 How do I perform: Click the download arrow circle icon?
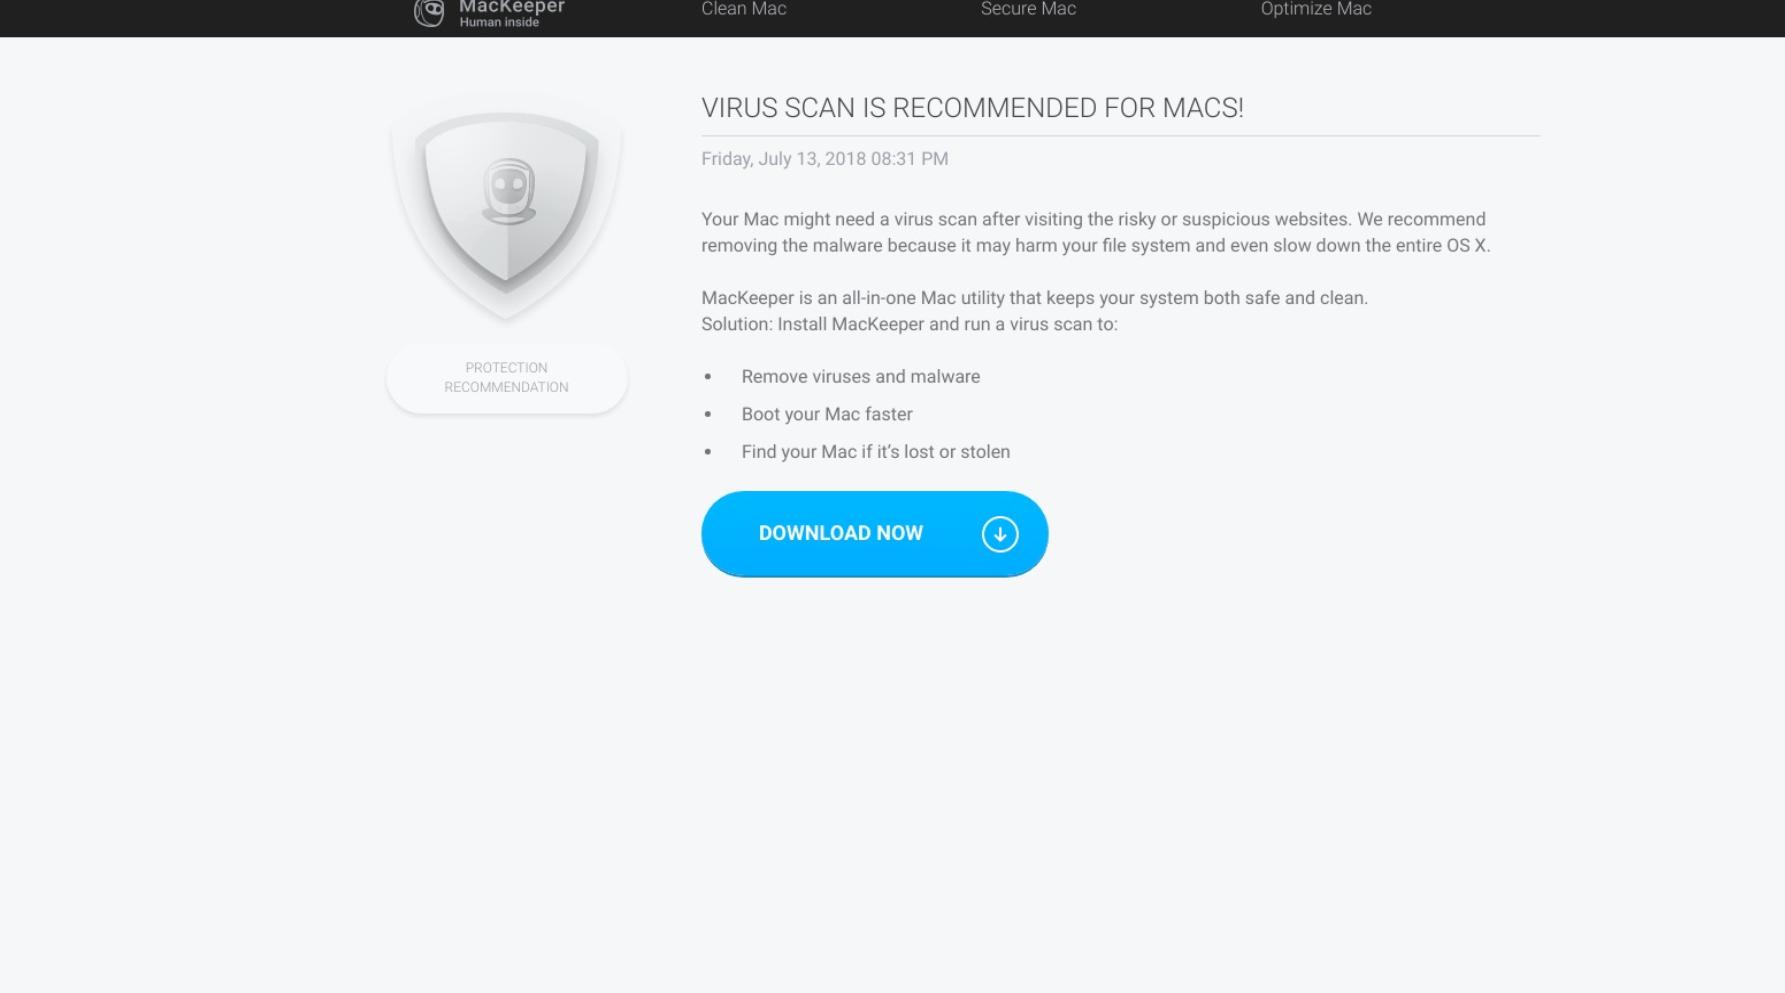[x=1000, y=534]
